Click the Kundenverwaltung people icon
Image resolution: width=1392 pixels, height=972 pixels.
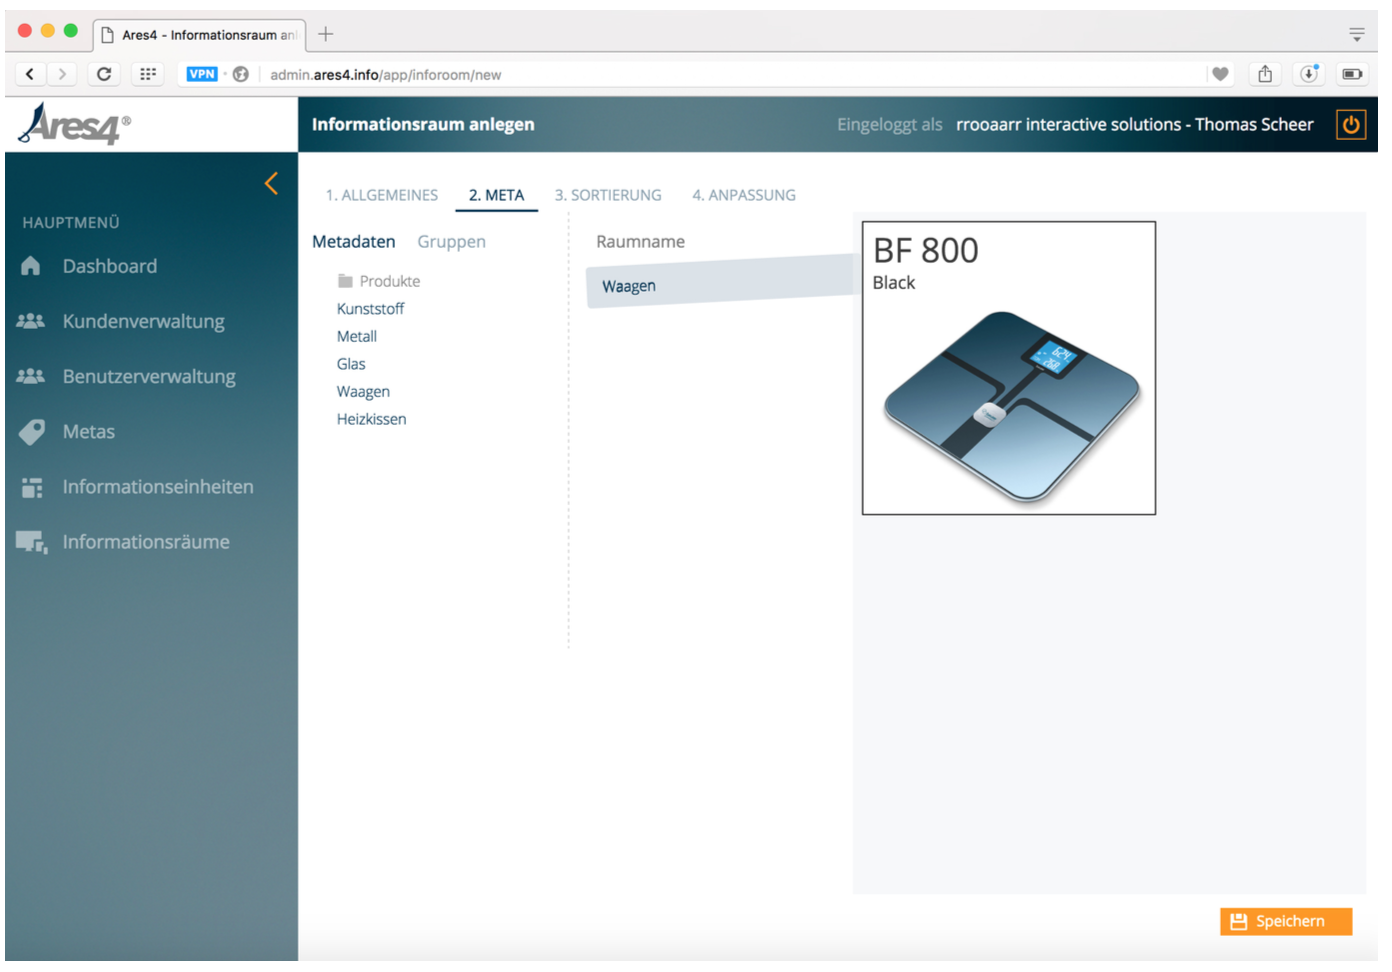pyautogui.click(x=31, y=321)
